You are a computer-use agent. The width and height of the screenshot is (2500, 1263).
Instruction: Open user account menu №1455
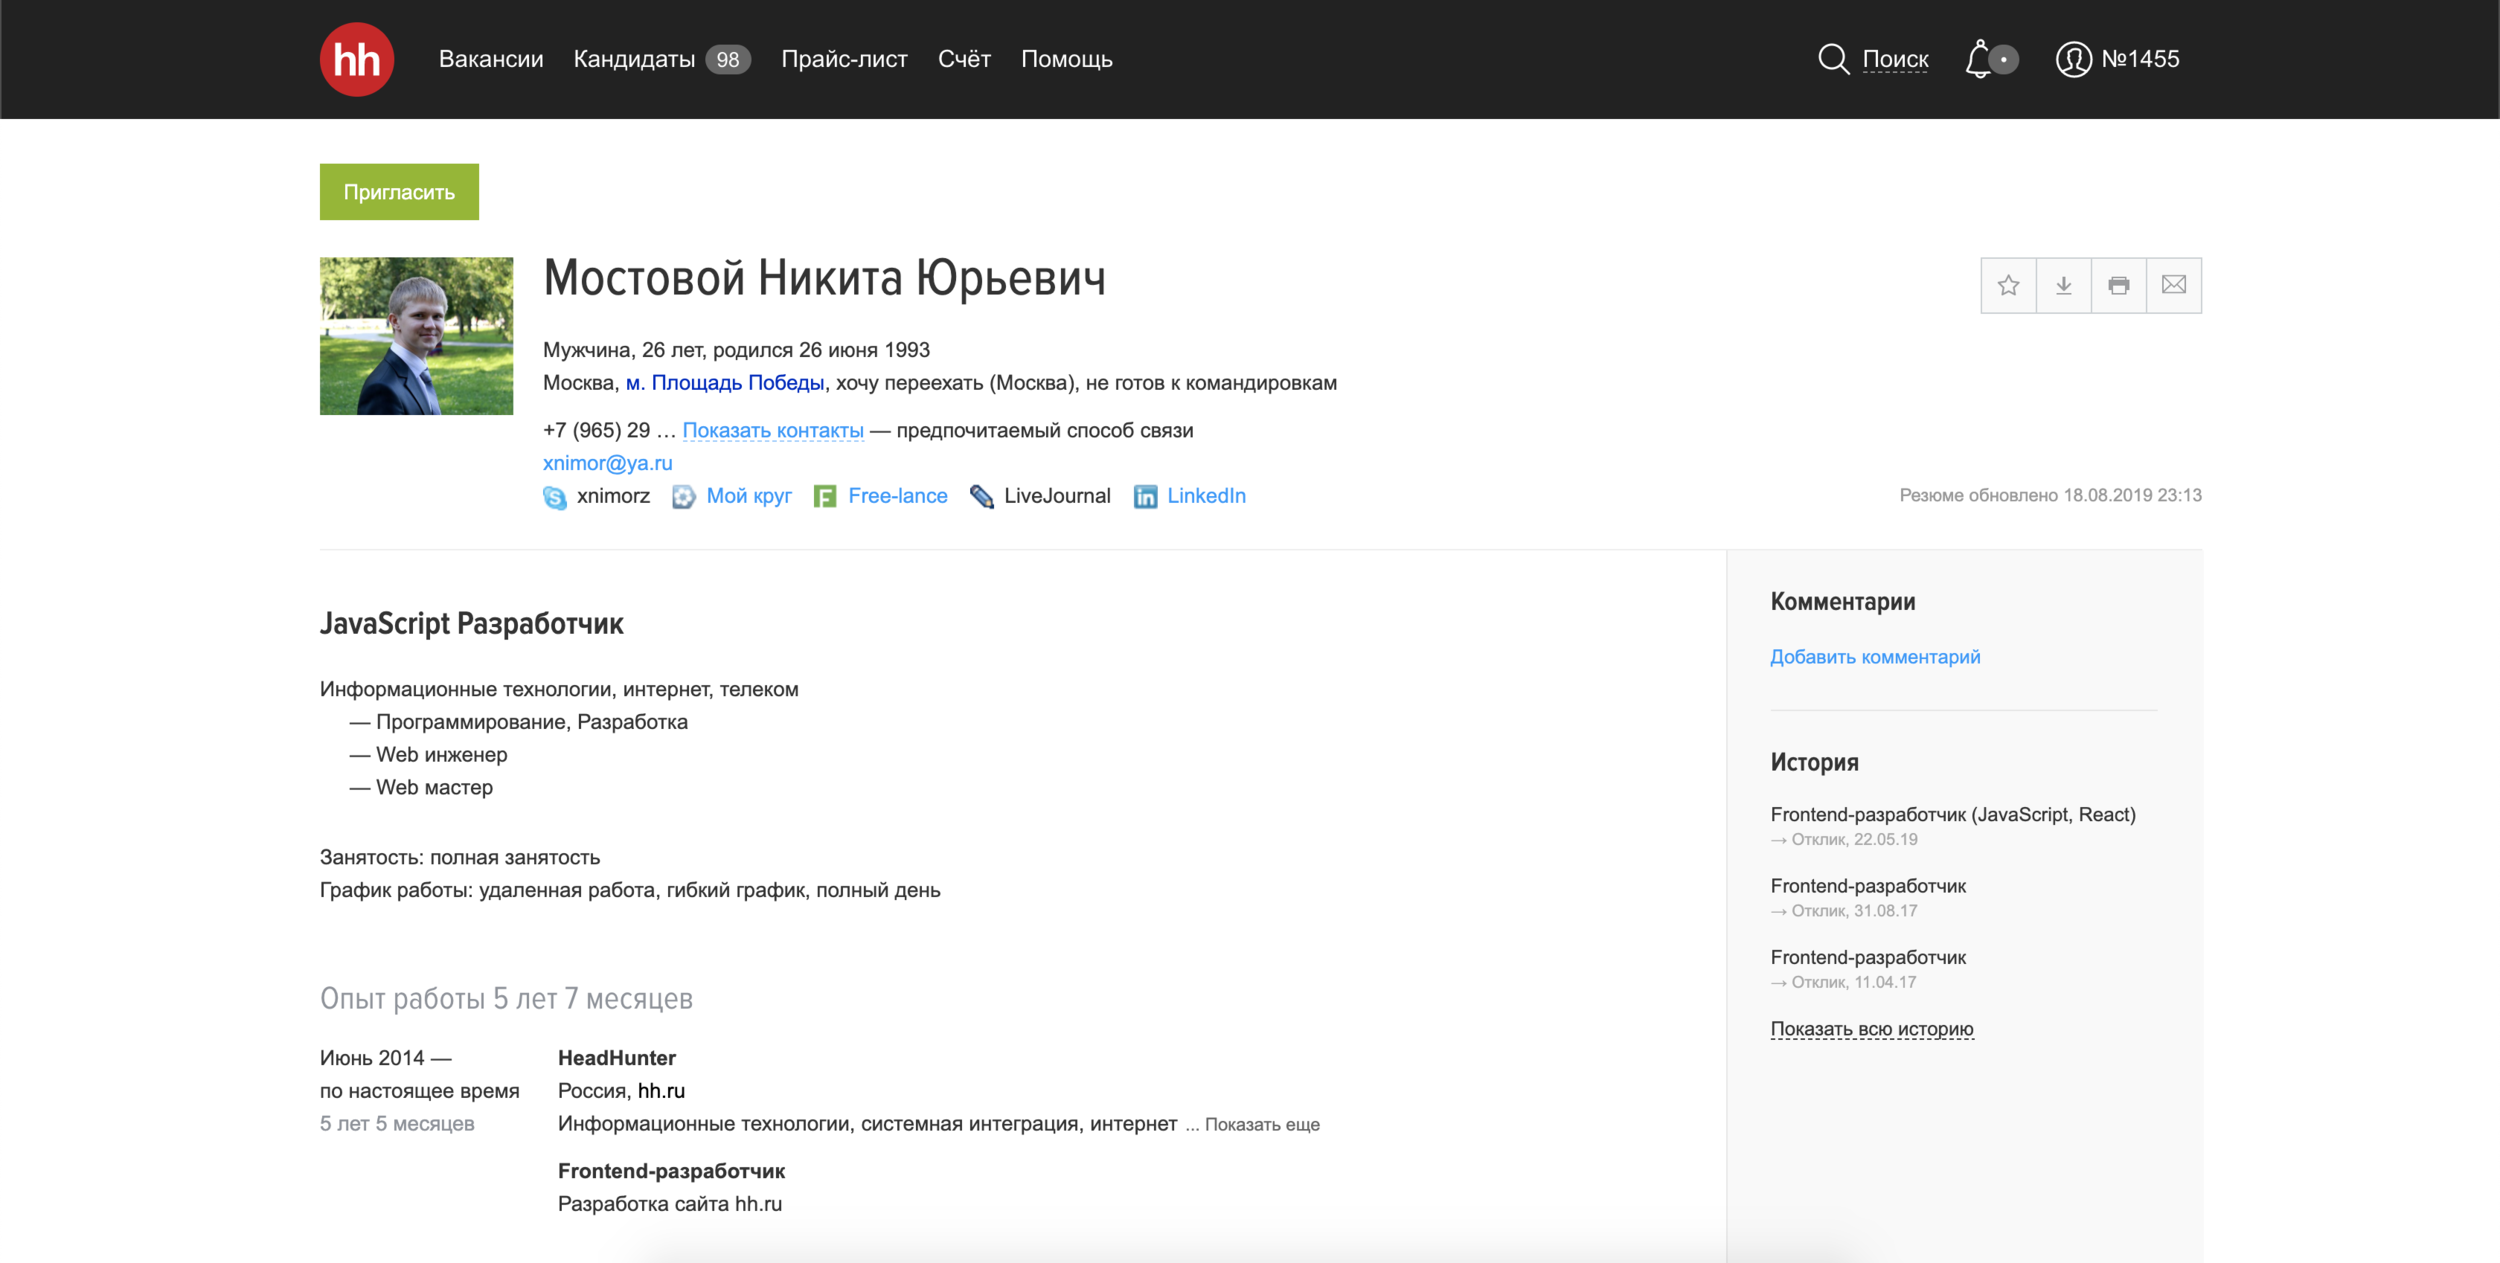coord(2117,59)
